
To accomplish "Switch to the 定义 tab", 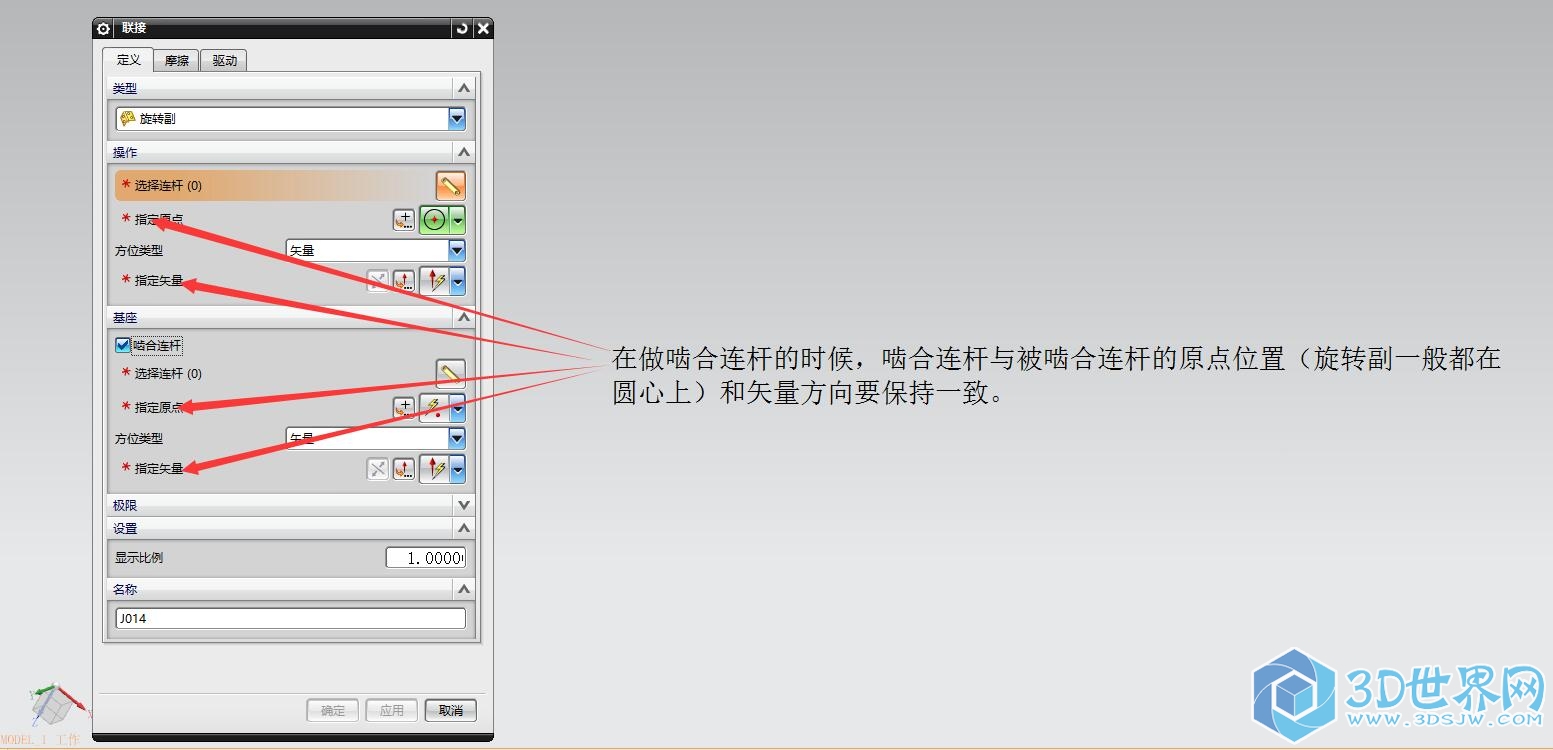I will tap(128, 60).
